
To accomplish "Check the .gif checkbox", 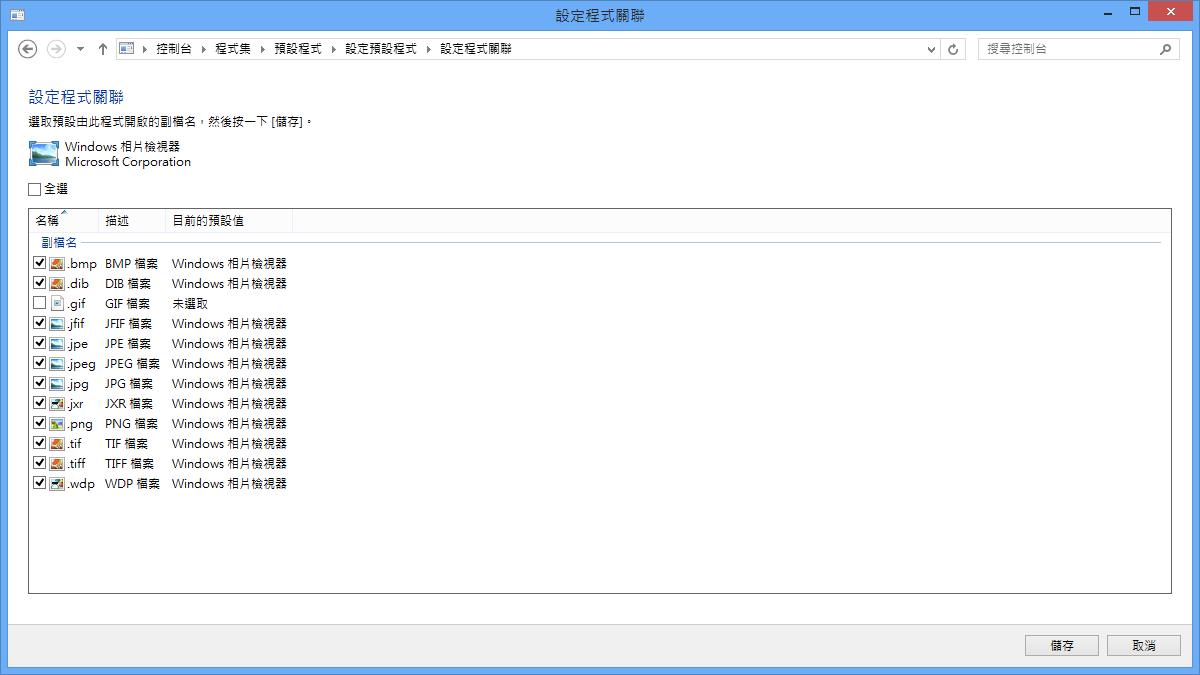I will tap(39, 303).
